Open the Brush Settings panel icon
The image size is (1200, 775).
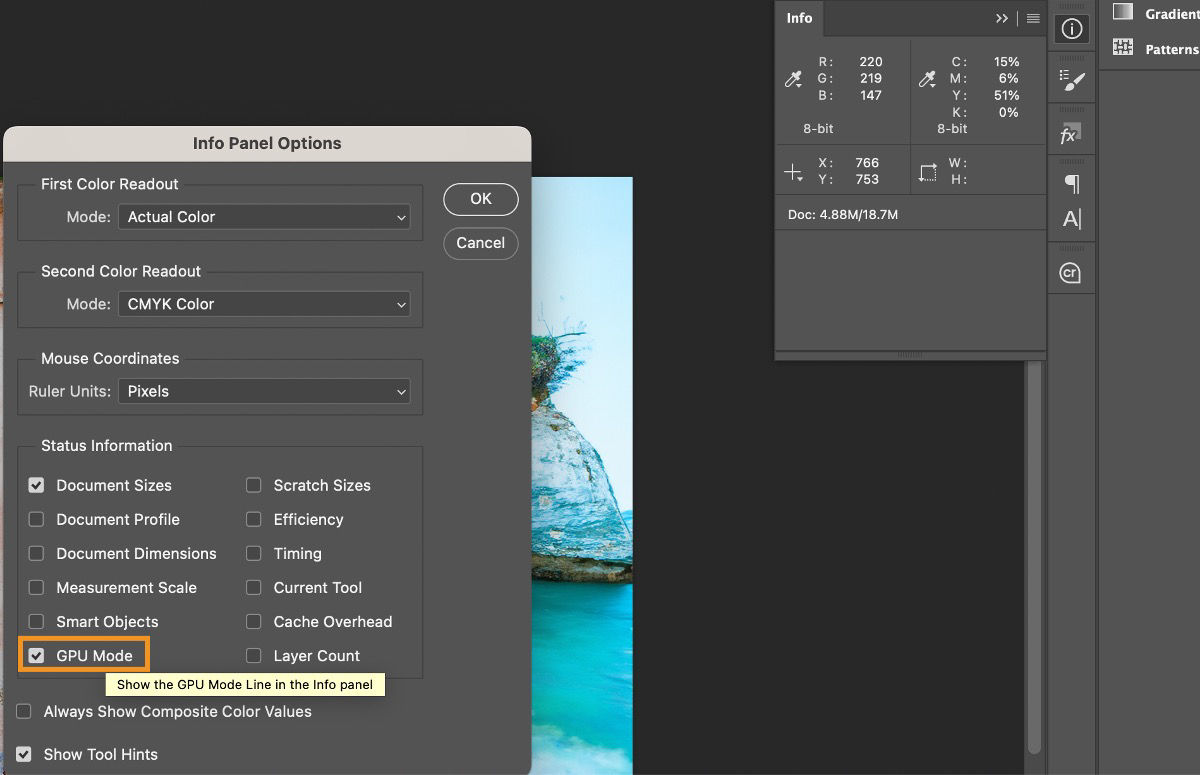click(1071, 80)
